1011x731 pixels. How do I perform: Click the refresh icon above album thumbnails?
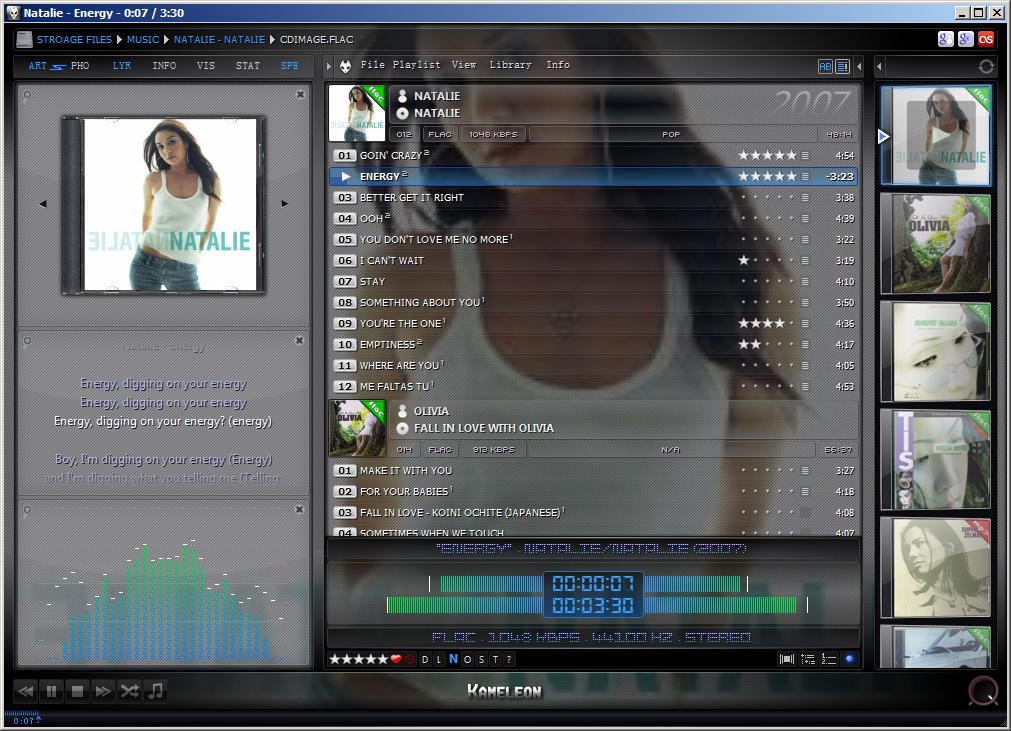tap(986, 66)
